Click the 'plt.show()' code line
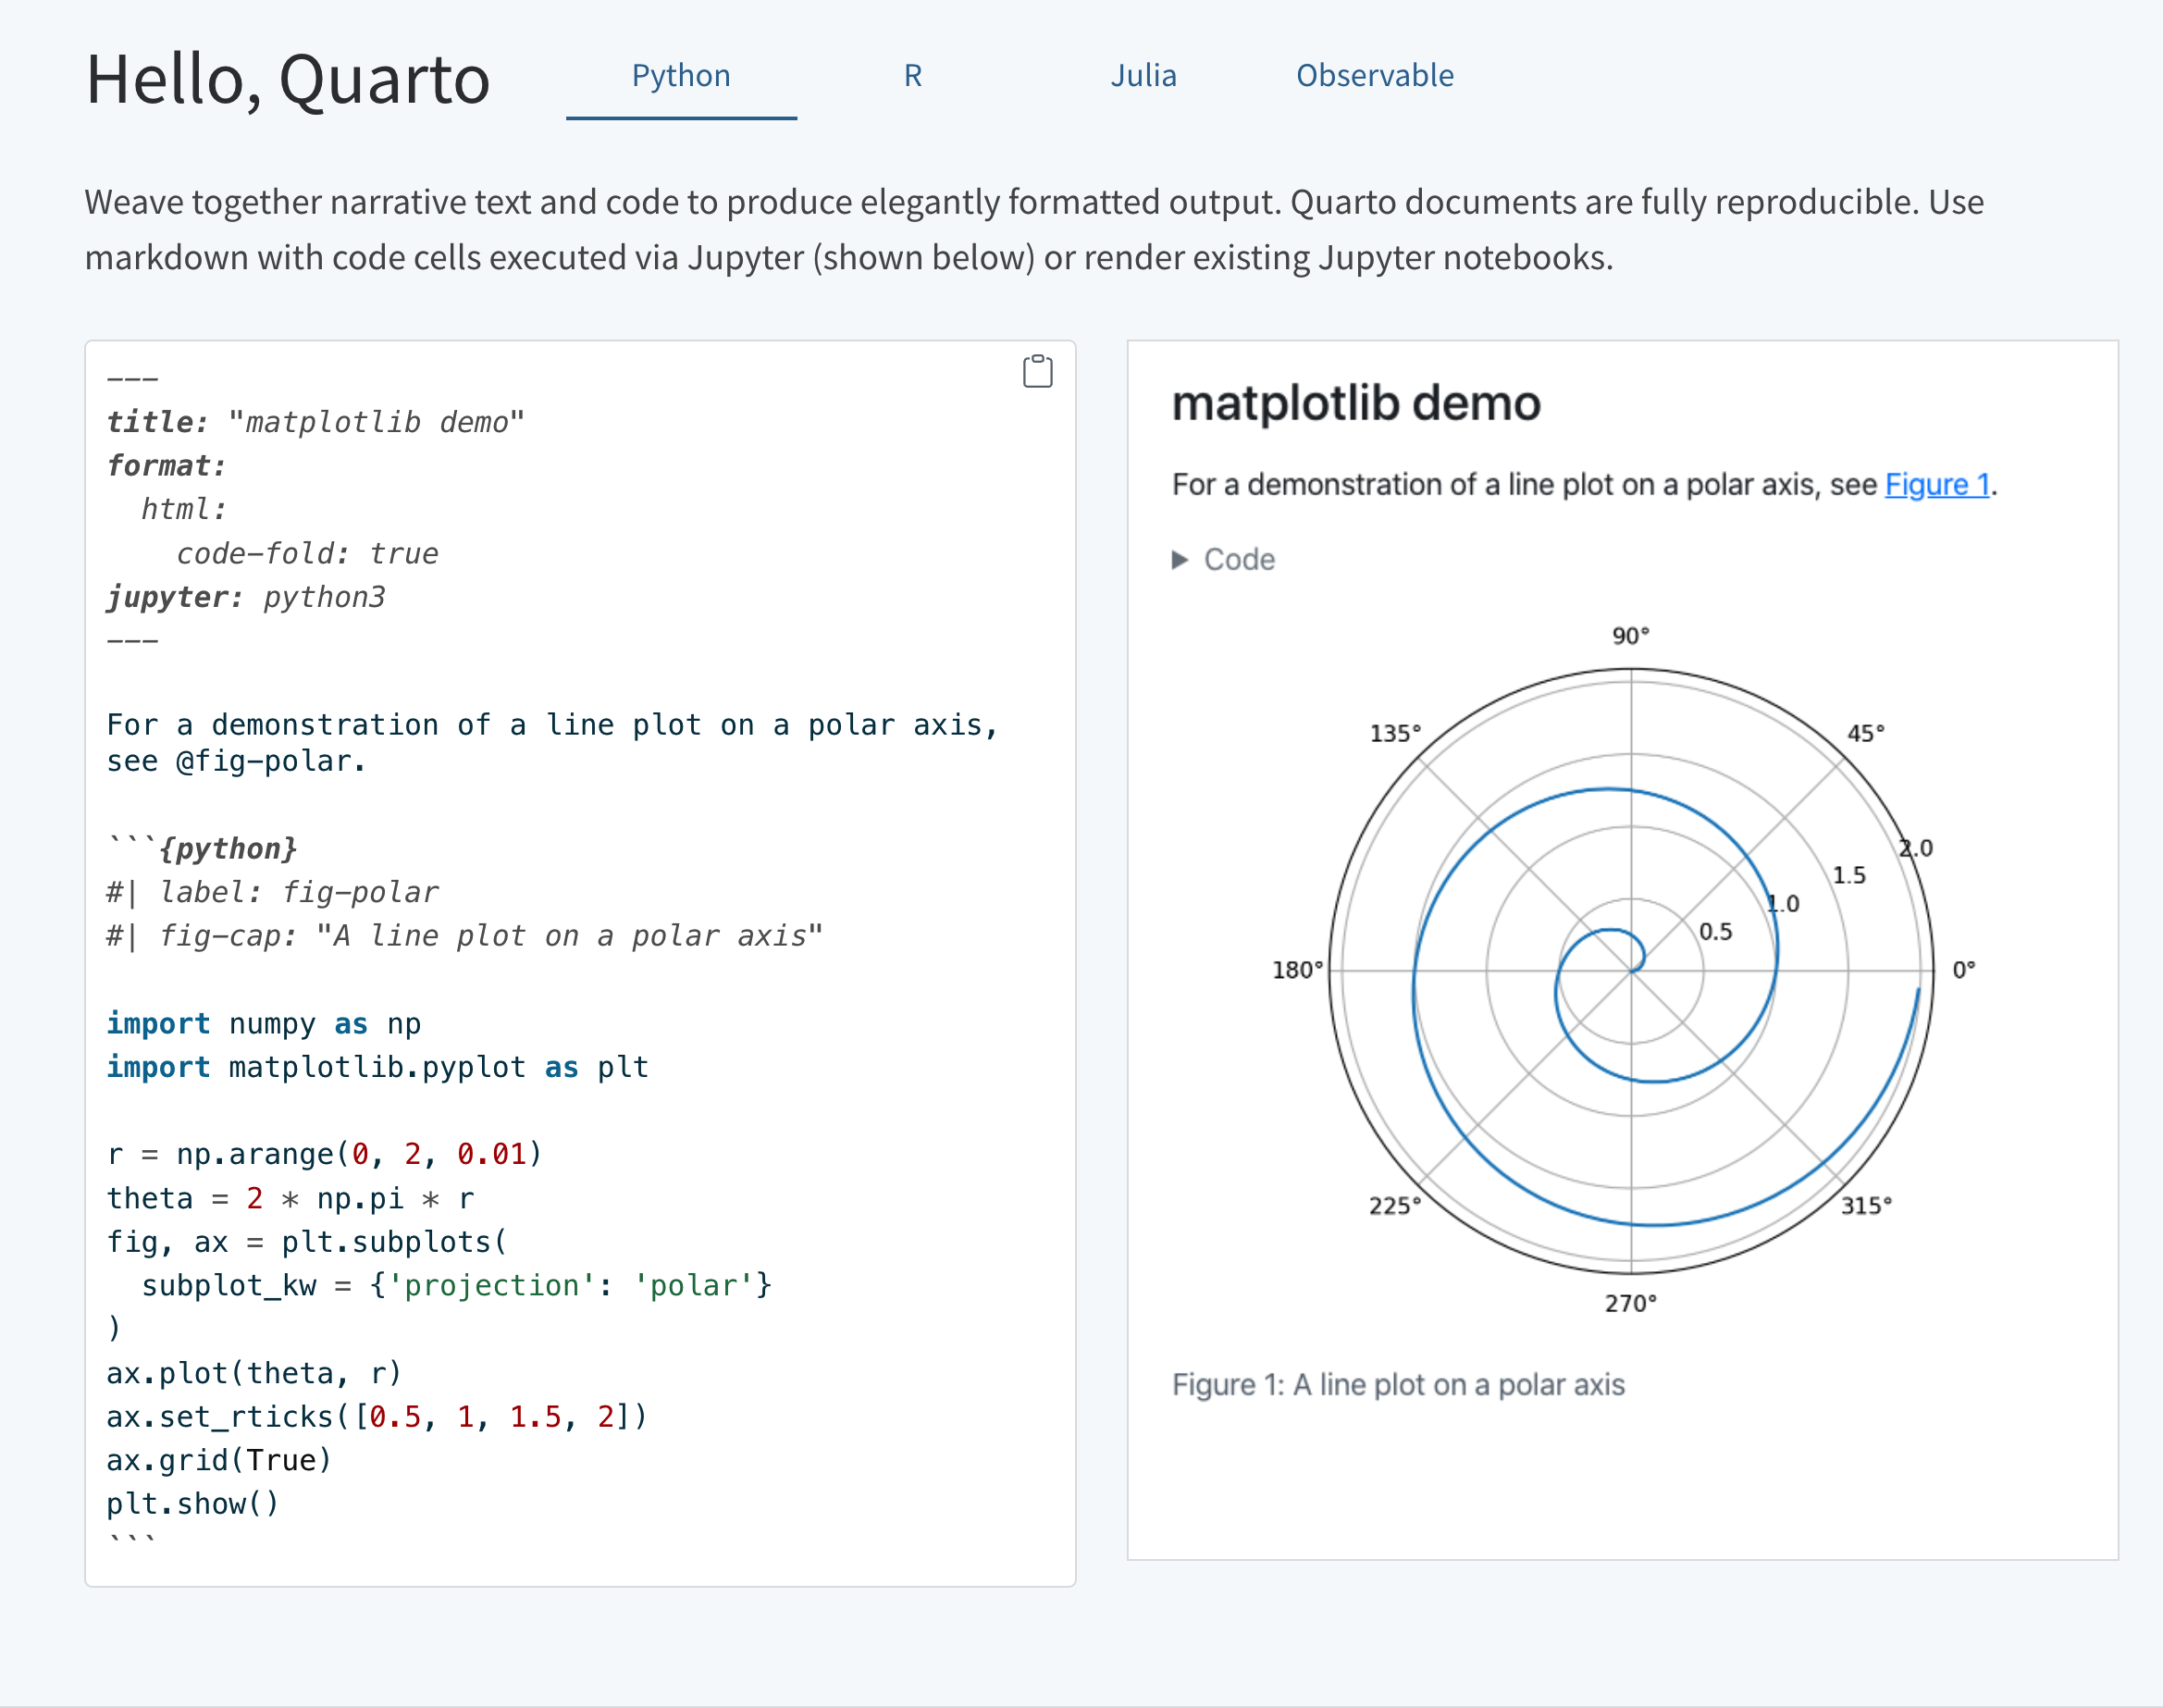Screen dimensions: 2163x1708 click(x=192, y=1503)
